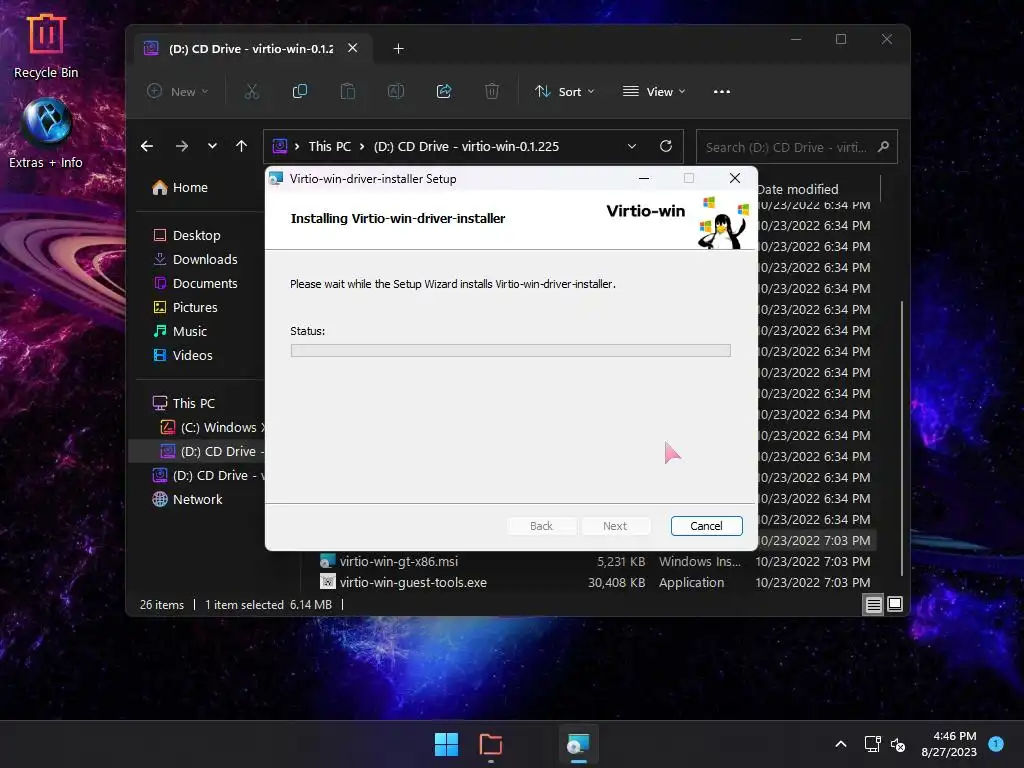Refresh the current folder view

point(665,146)
